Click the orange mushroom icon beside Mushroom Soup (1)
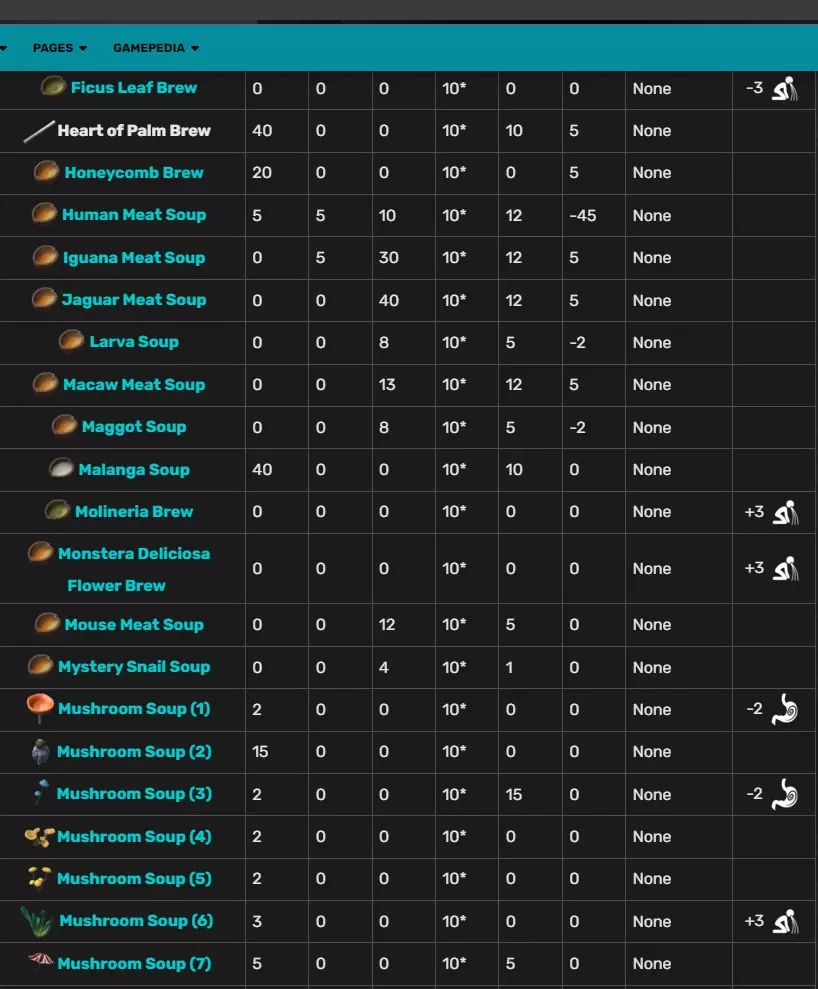 point(40,709)
